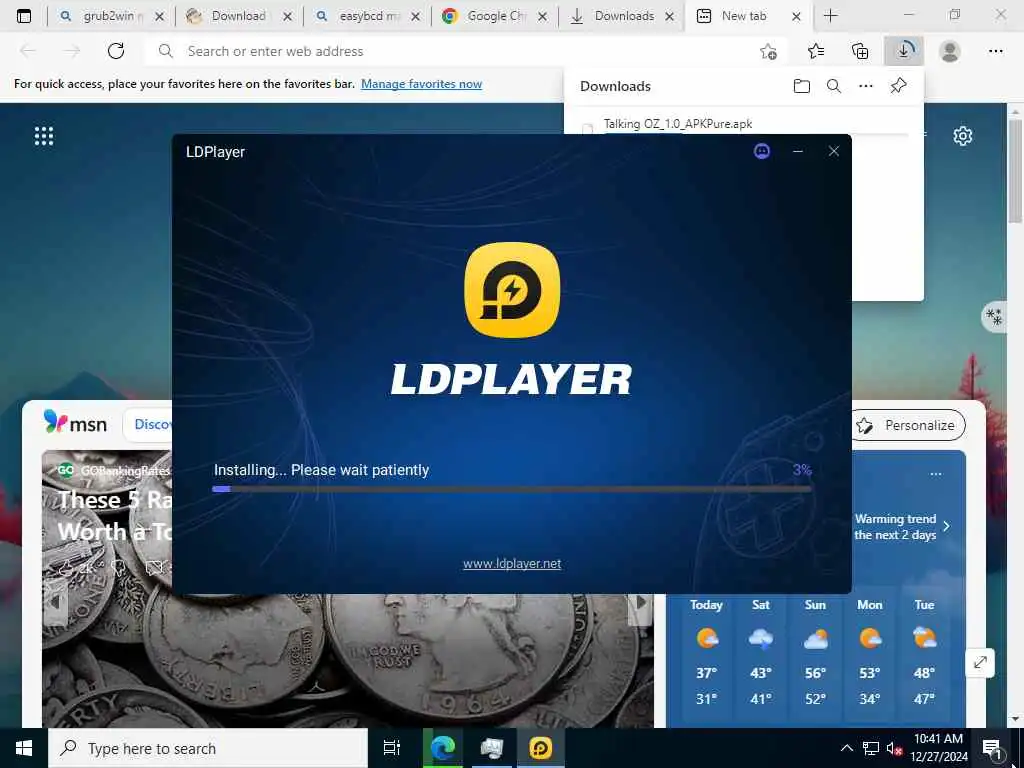Open the apps grid launcher on new tab page
The image size is (1024, 768).
click(x=44, y=136)
